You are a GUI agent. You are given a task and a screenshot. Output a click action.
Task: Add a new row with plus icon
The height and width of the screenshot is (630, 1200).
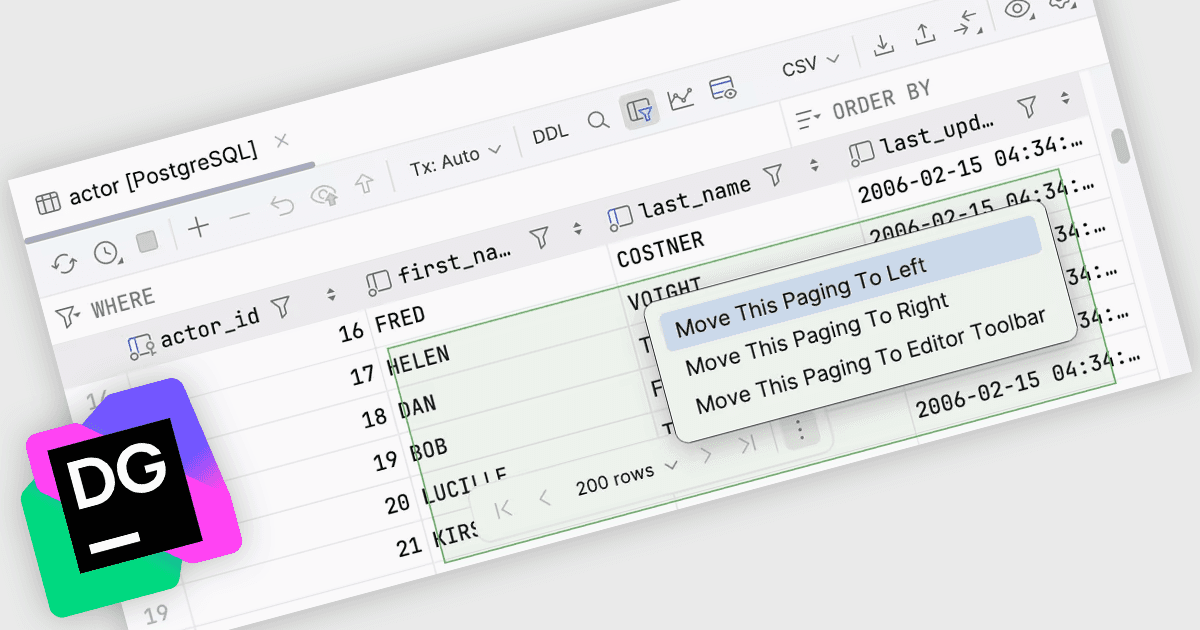(x=199, y=228)
